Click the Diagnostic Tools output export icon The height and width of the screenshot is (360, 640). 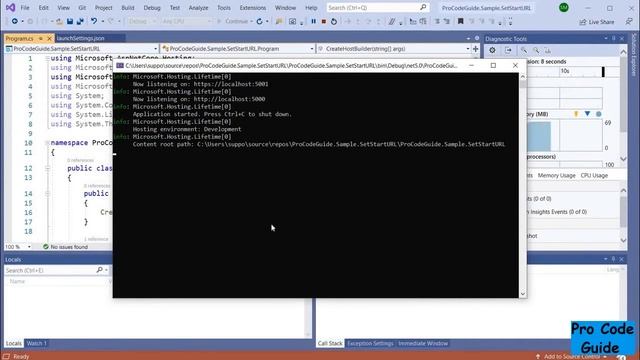[x=508, y=50]
